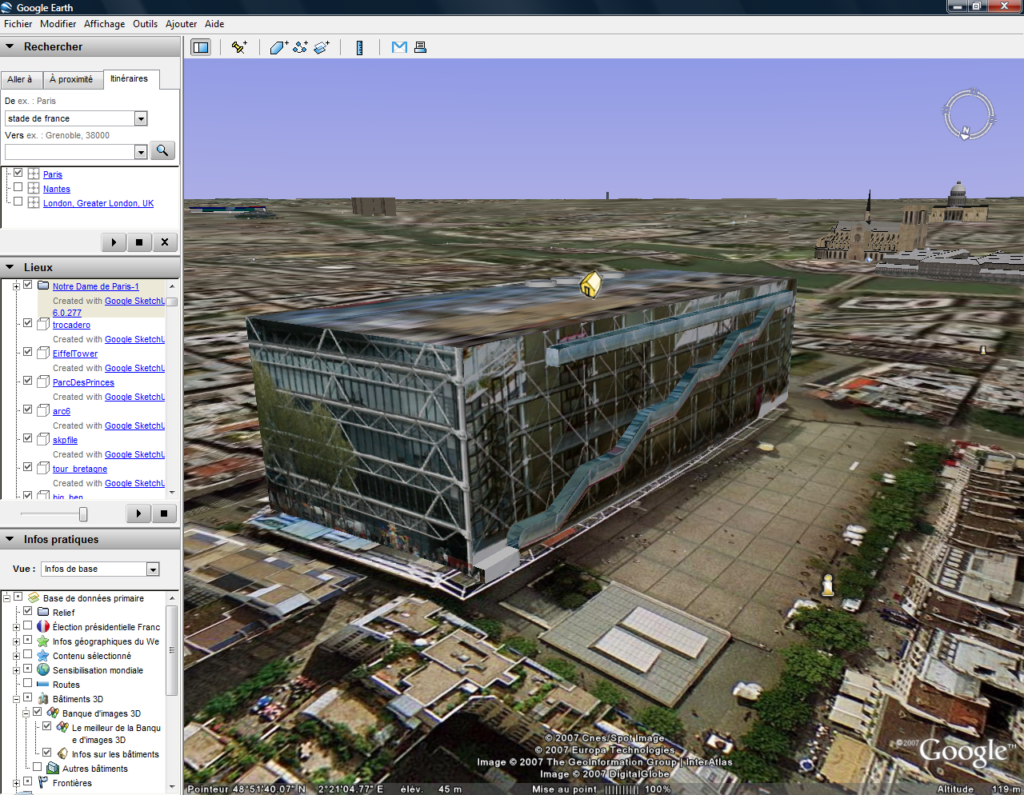Viewport: 1024px width, 795px height.
Task: Click the north compass navigation ring
Action: (x=968, y=114)
